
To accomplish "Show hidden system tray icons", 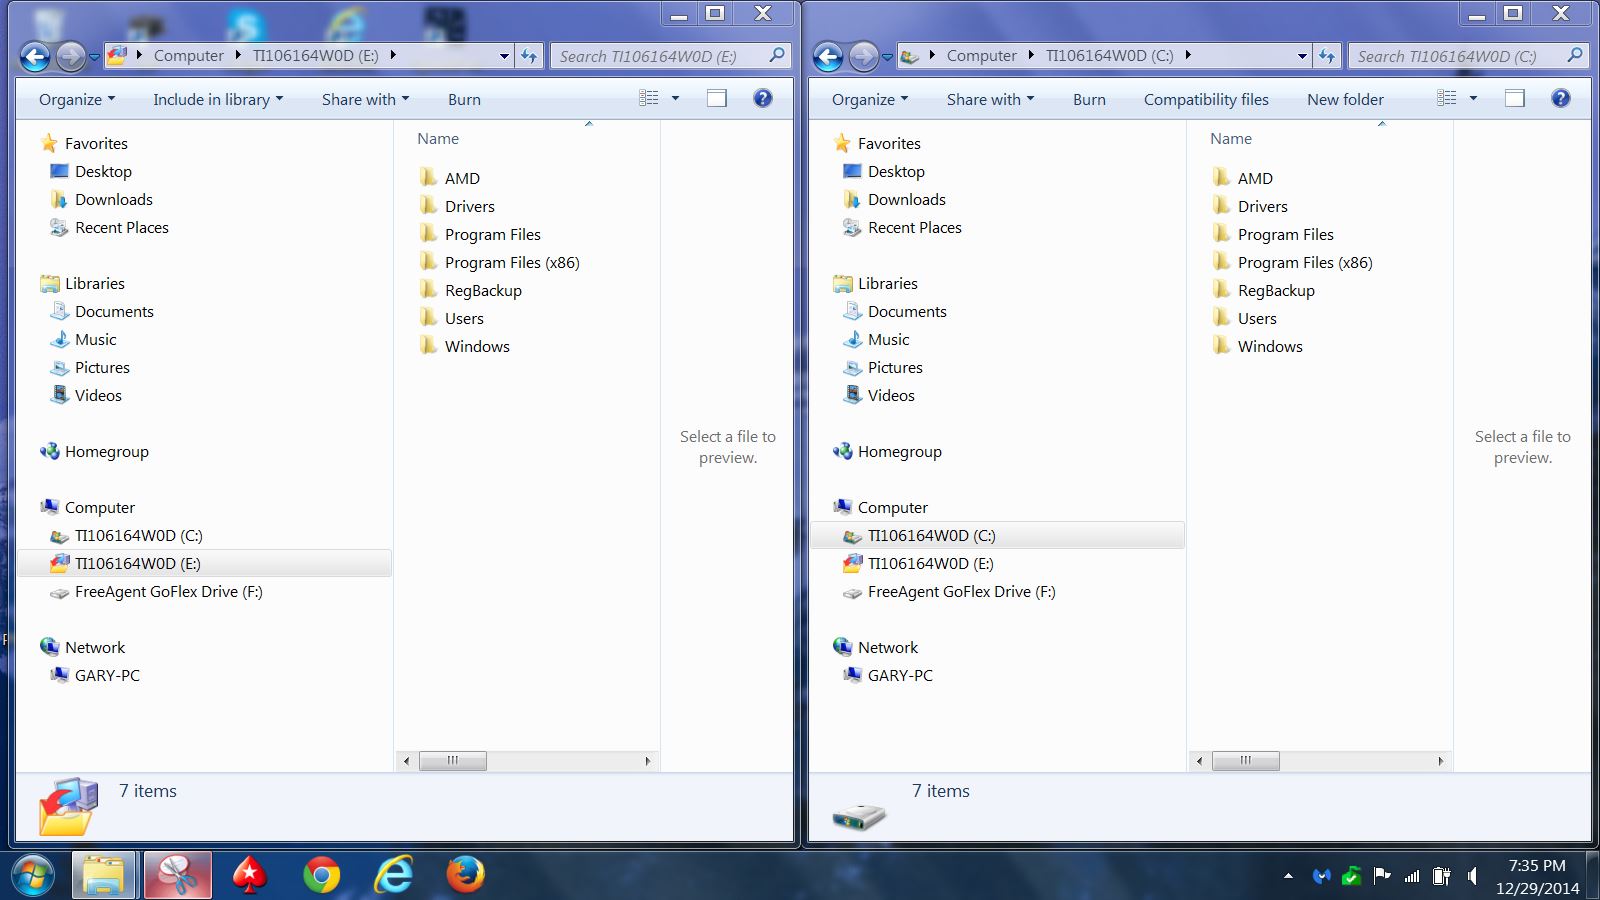I will coord(1288,876).
